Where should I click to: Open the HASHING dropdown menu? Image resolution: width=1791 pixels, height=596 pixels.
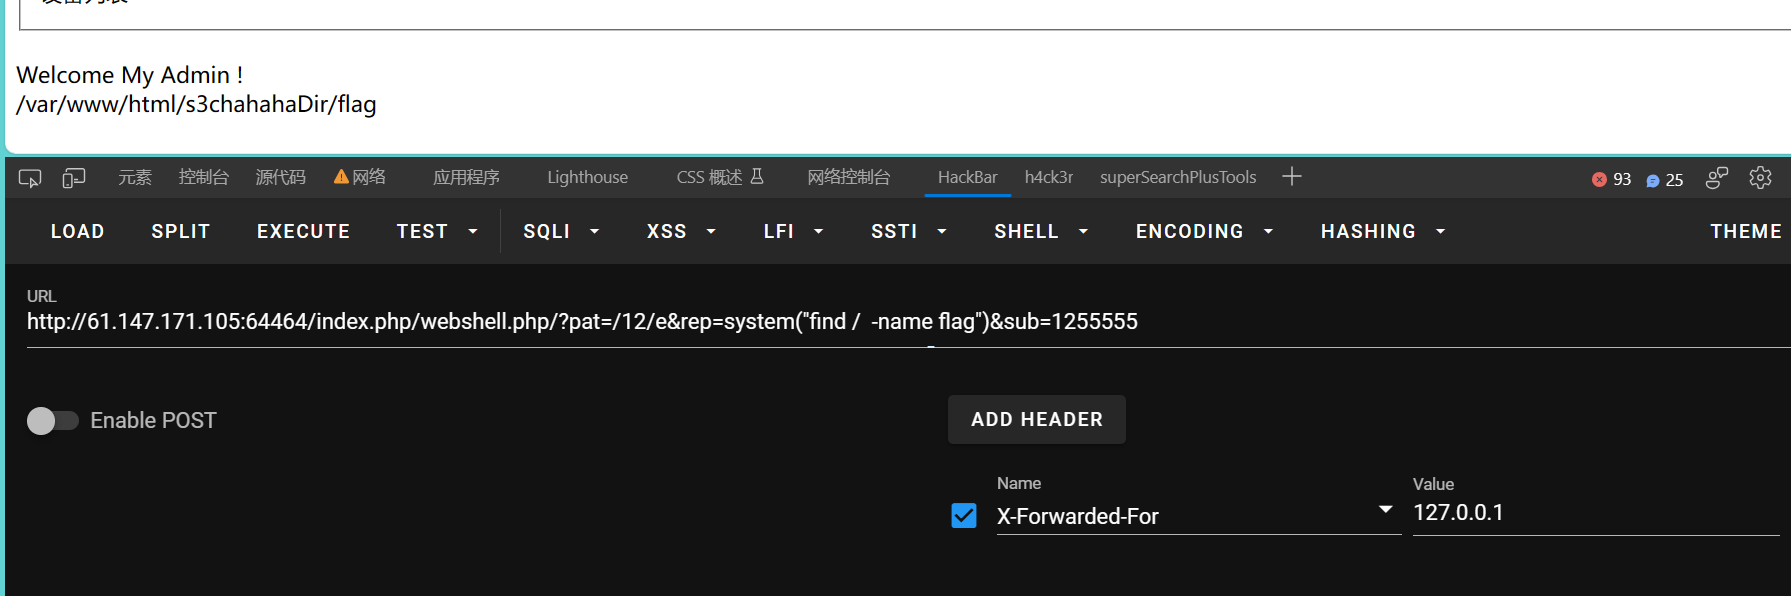pyautogui.click(x=1383, y=231)
